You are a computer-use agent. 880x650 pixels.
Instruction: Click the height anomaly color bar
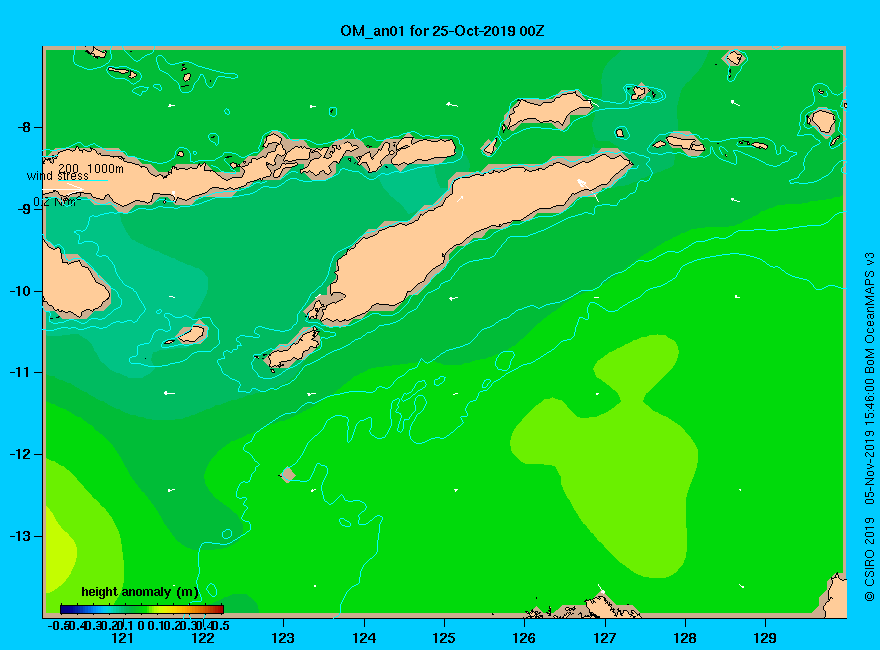coord(142,609)
